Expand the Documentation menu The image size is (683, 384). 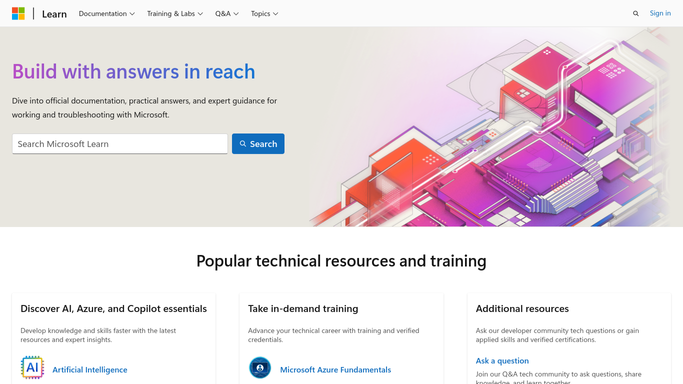click(106, 13)
